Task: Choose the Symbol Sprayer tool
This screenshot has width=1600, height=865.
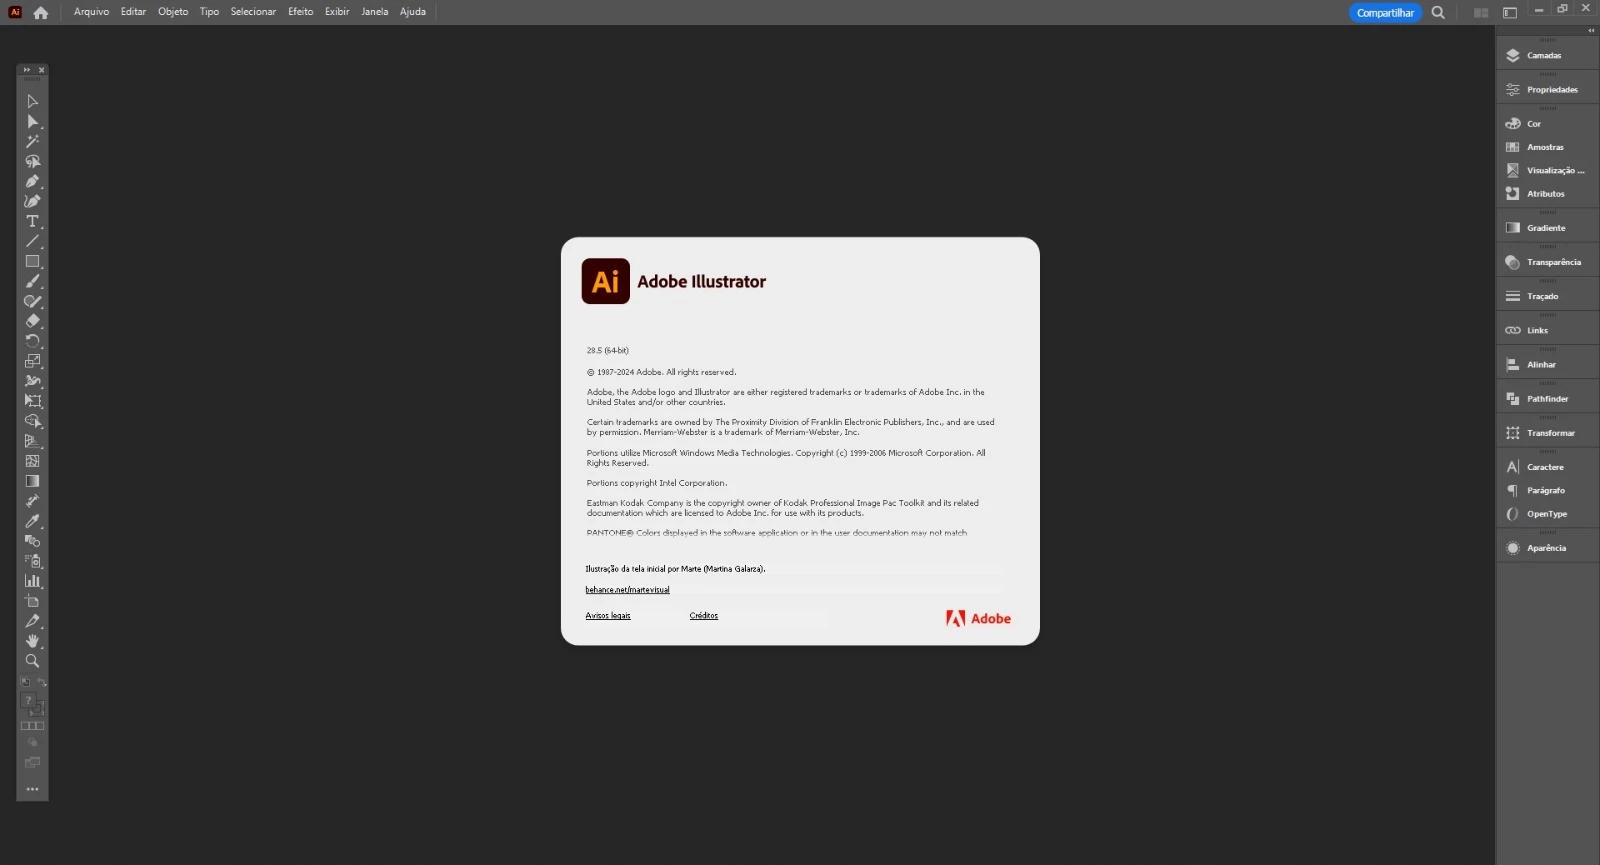Action: coord(32,561)
